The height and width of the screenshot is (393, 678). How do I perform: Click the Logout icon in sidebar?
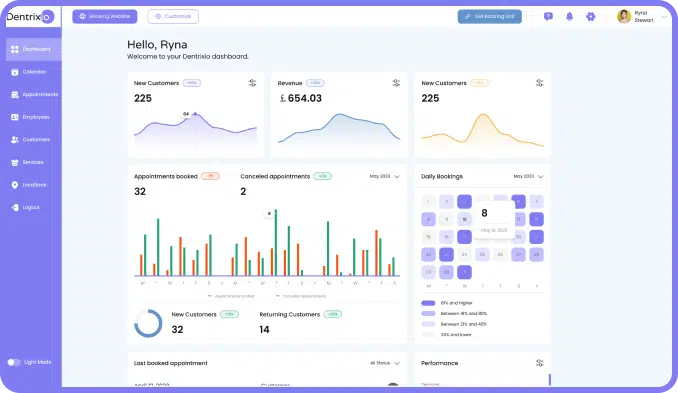(15, 208)
